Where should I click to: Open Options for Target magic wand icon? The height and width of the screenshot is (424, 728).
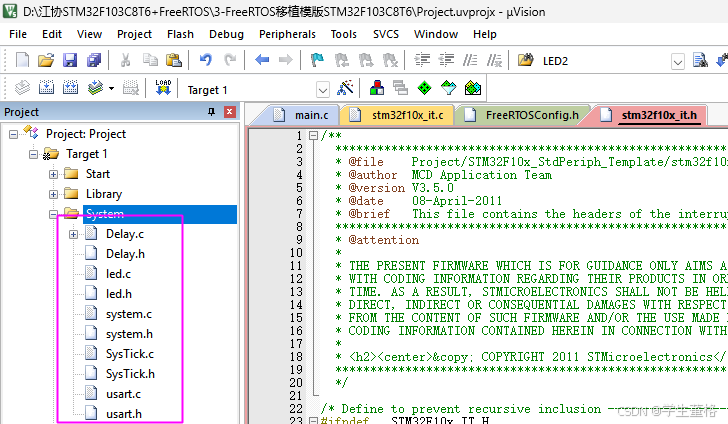pos(345,87)
